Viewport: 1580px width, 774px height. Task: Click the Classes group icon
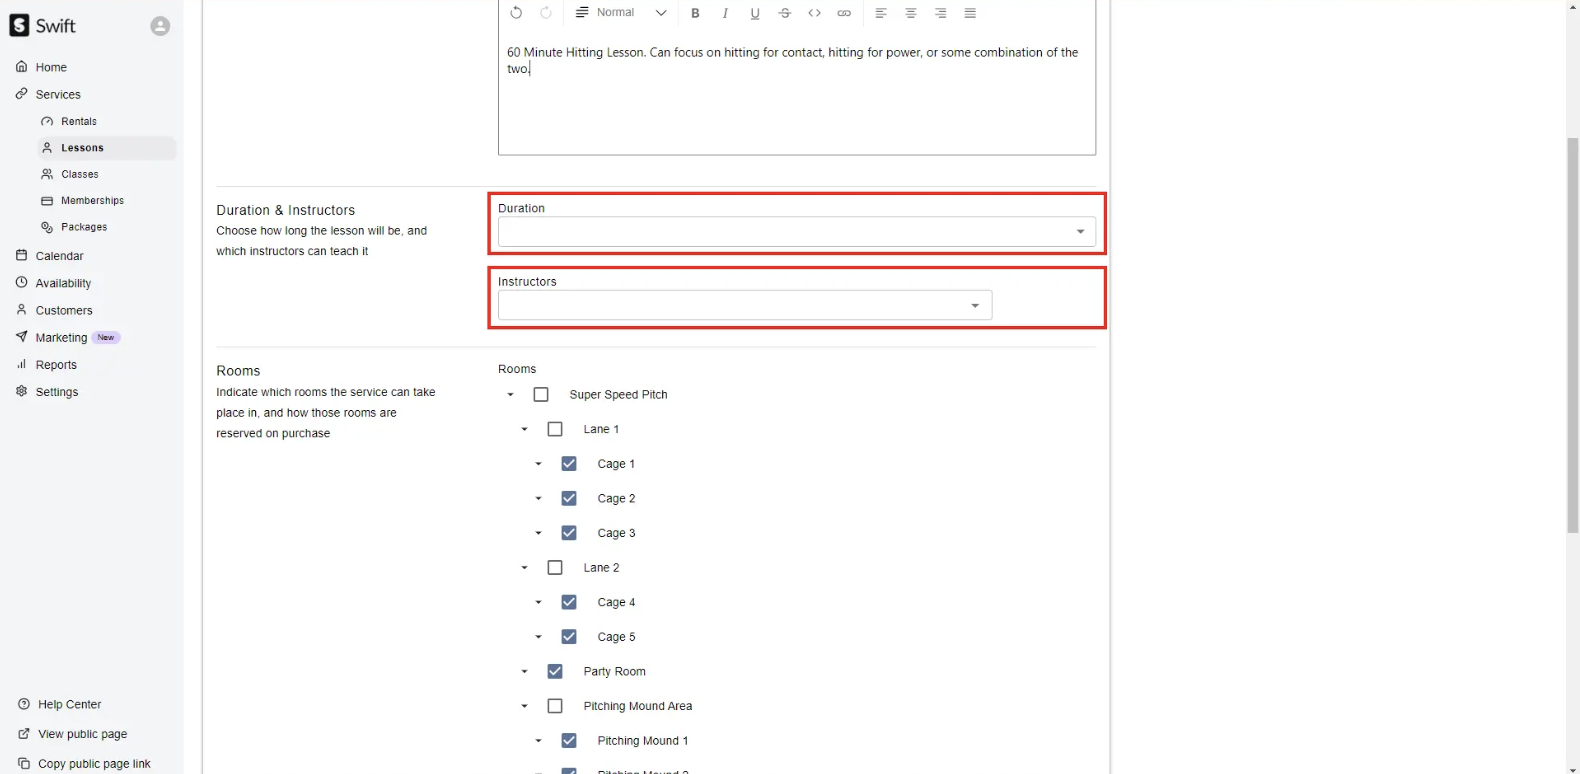[47, 174]
